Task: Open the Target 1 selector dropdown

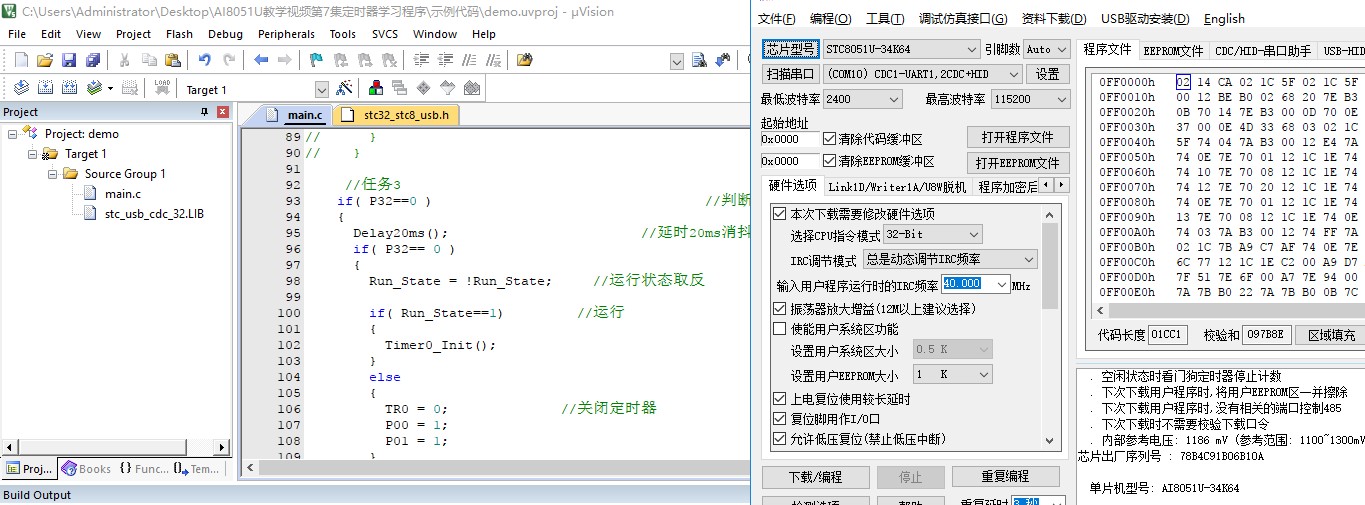Action: pyautogui.click(x=321, y=89)
